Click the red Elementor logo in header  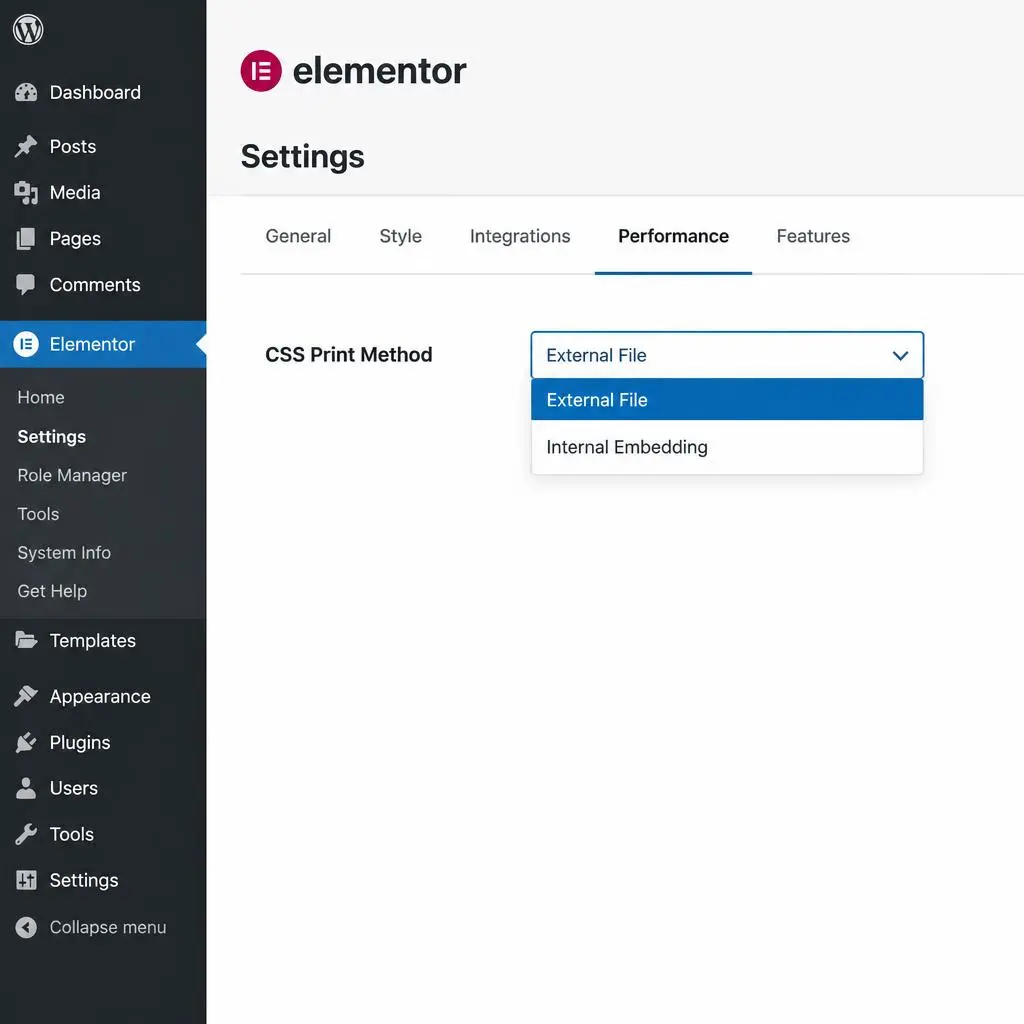[x=261, y=71]
